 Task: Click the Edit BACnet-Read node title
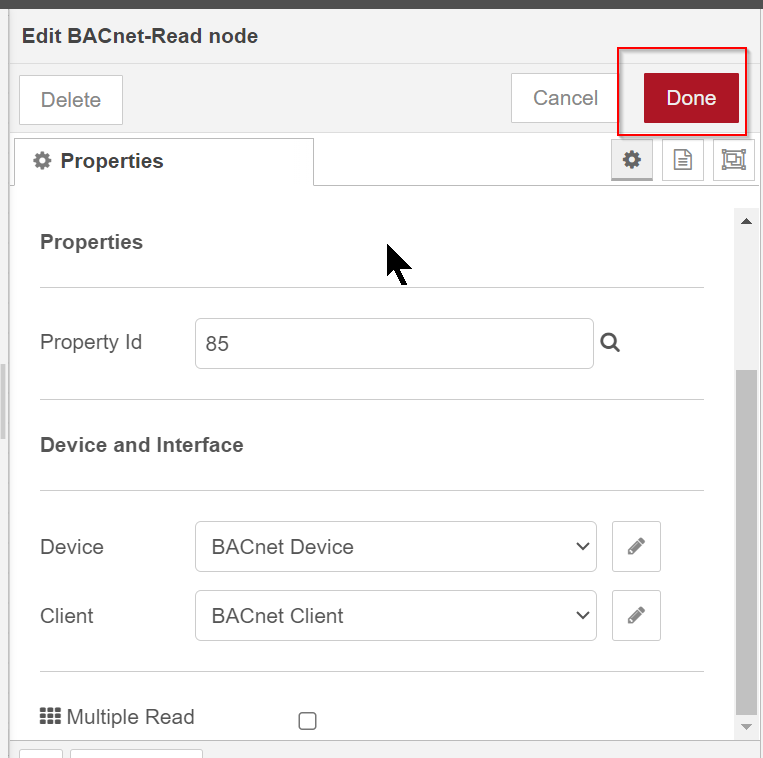pos(140,36)
